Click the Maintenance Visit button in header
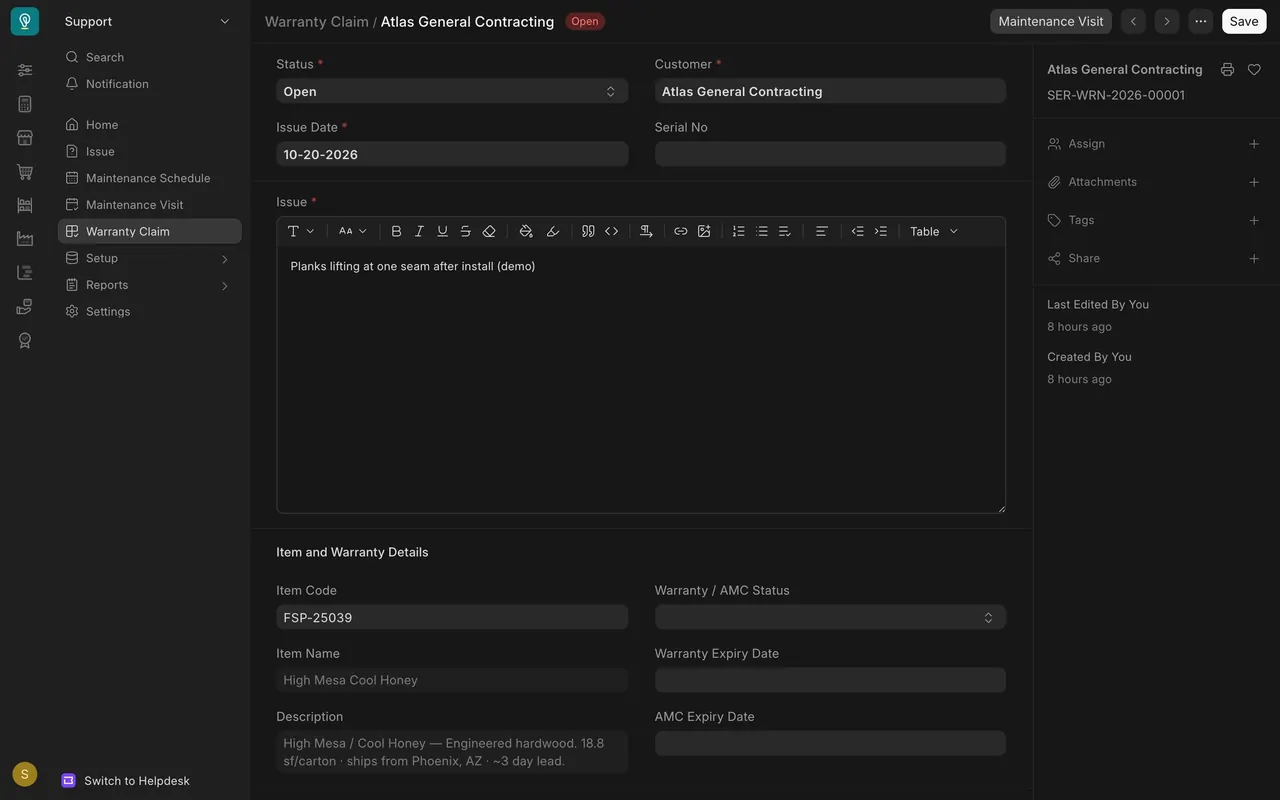 coord(1051,21)
